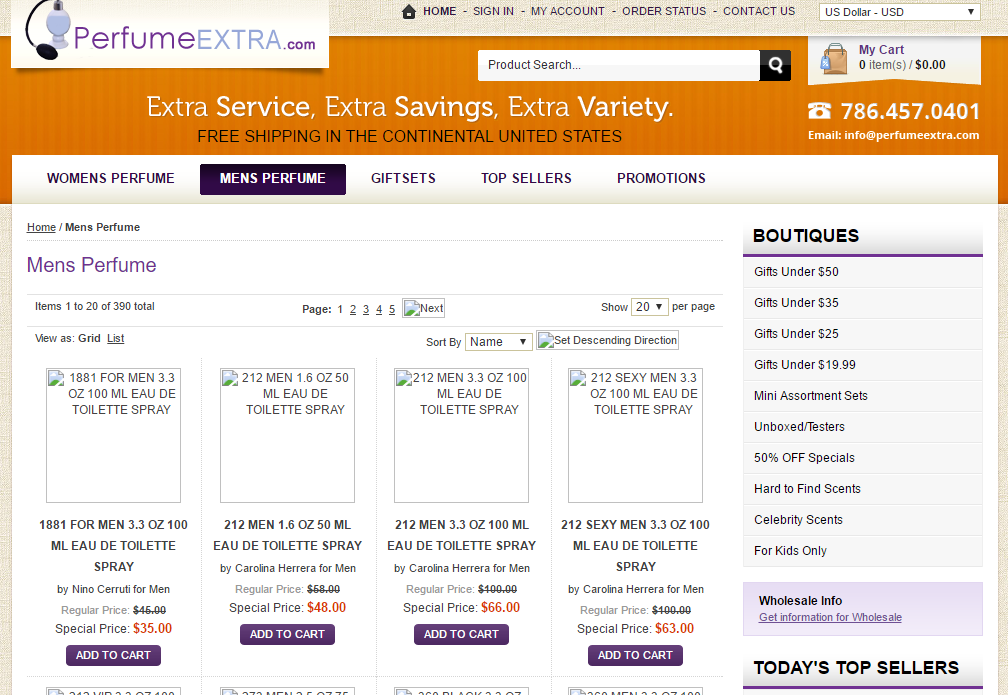Click 212 Sexy Men product title link
The width and height of the screenshot is (1008, 695).
click(635, 545)
